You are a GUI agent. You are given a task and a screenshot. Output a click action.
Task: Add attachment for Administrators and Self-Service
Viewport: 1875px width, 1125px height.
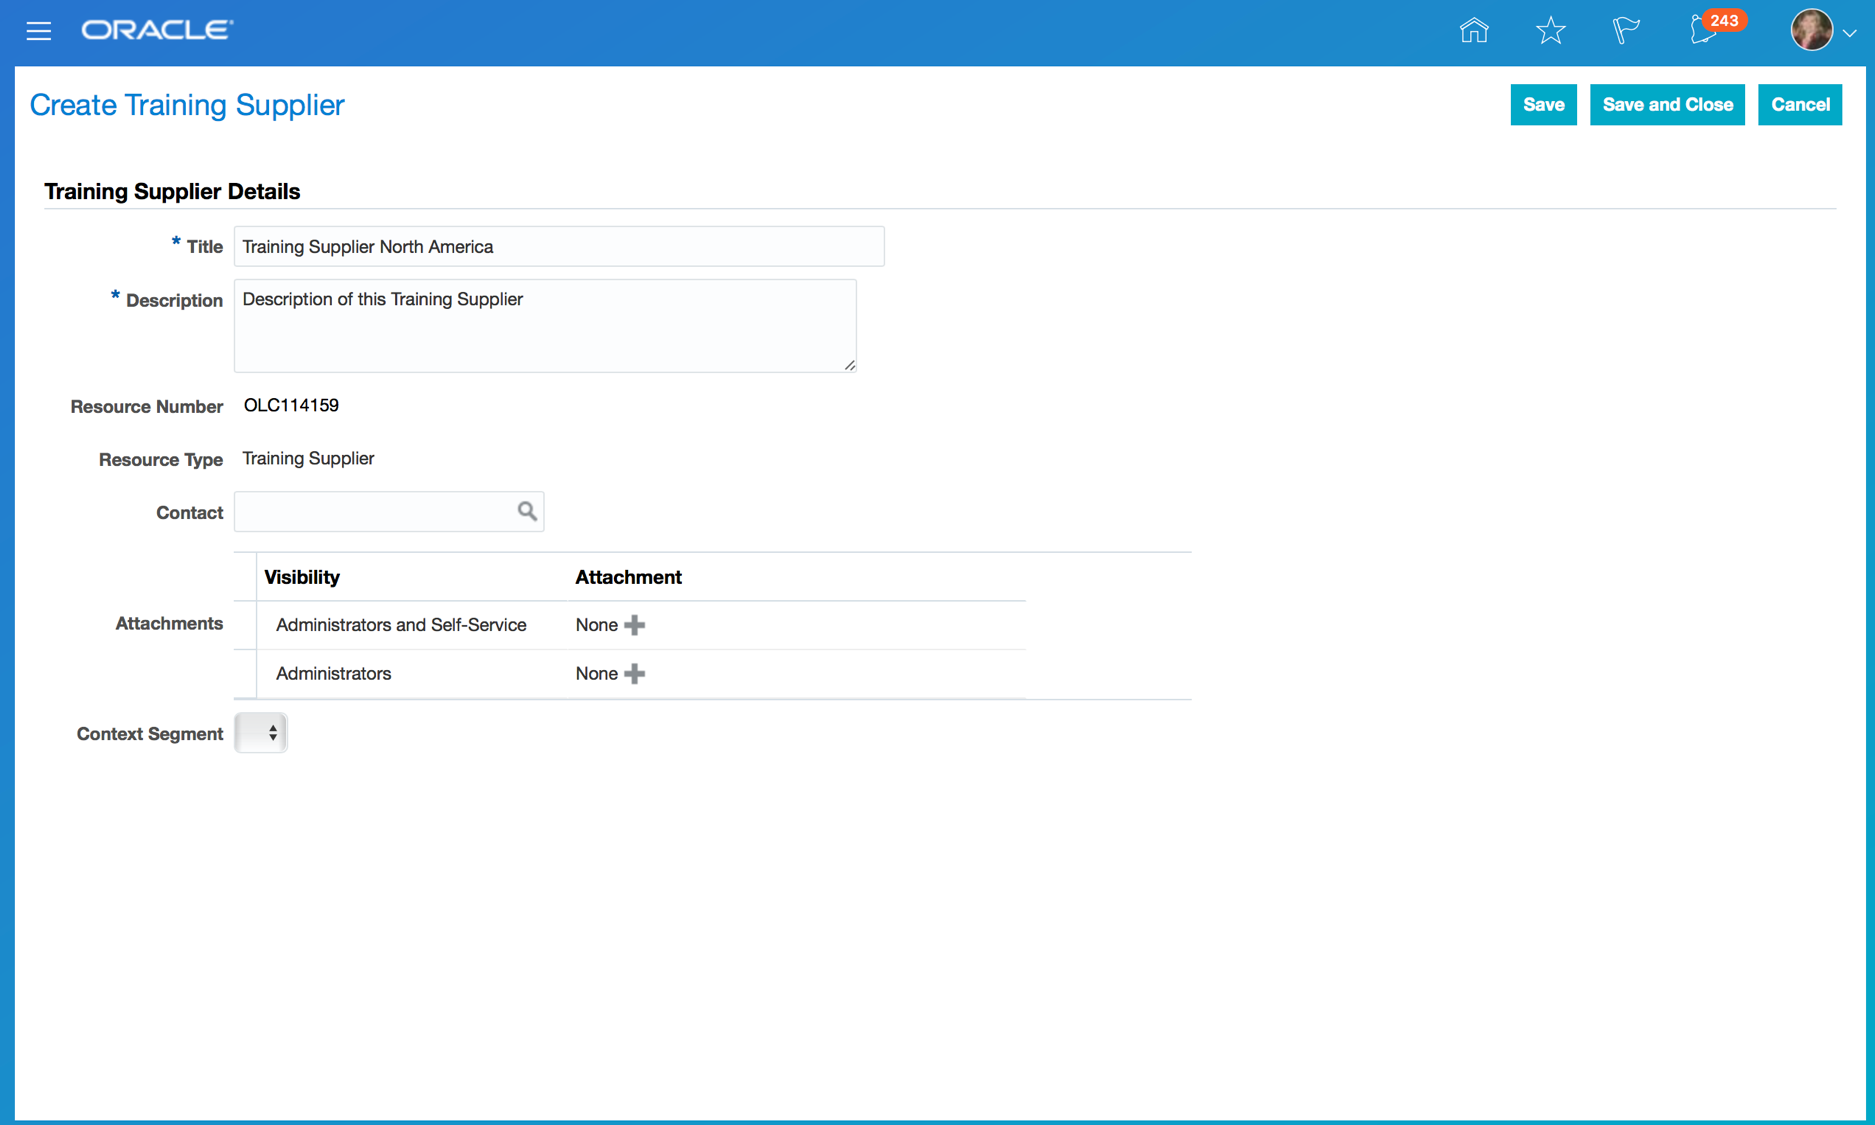tap(634, 625)
